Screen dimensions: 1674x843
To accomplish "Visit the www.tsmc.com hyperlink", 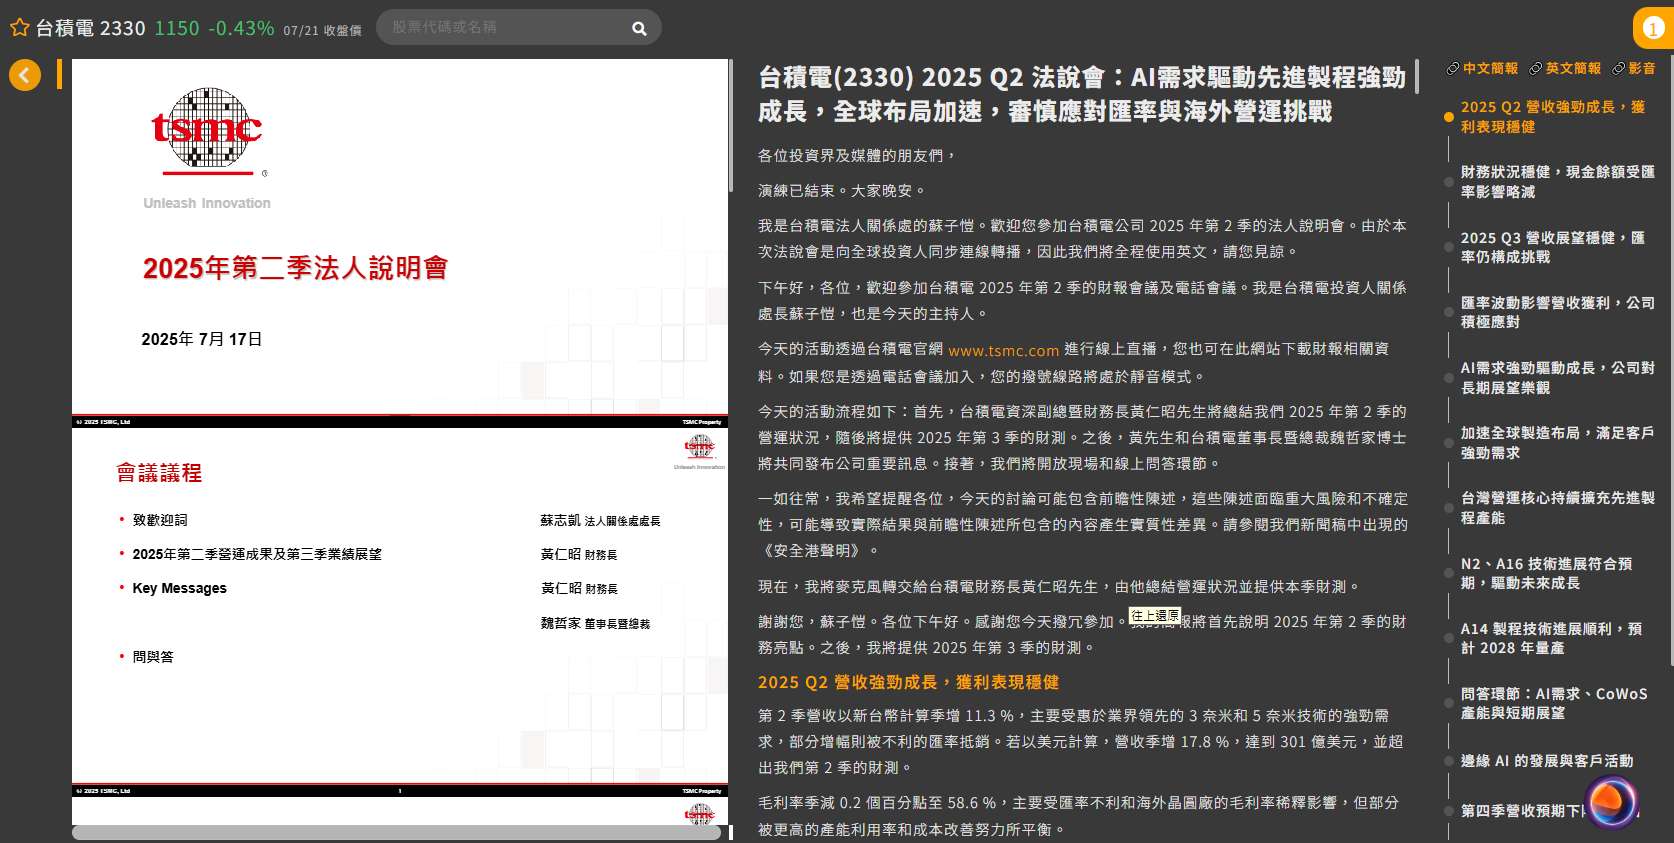I will [x=1003, y=350].
